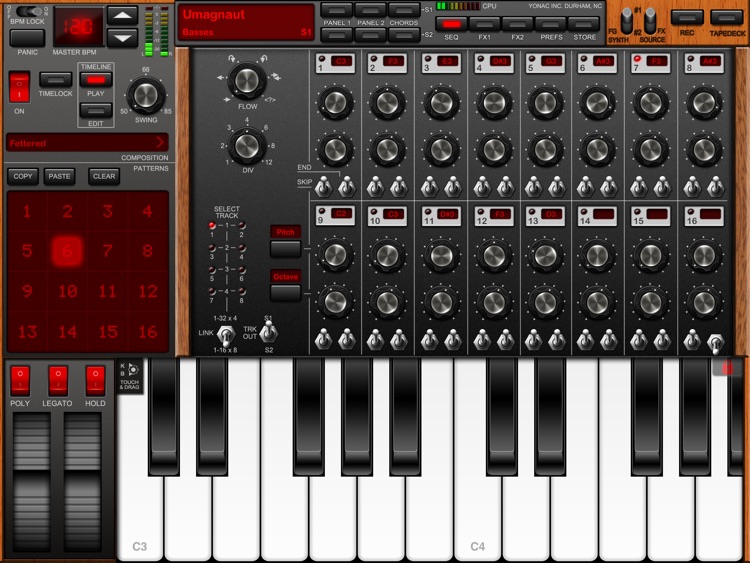Adjust the DIV knob
The height and width of the screenshot is (563, 750).
pos(247,146)
